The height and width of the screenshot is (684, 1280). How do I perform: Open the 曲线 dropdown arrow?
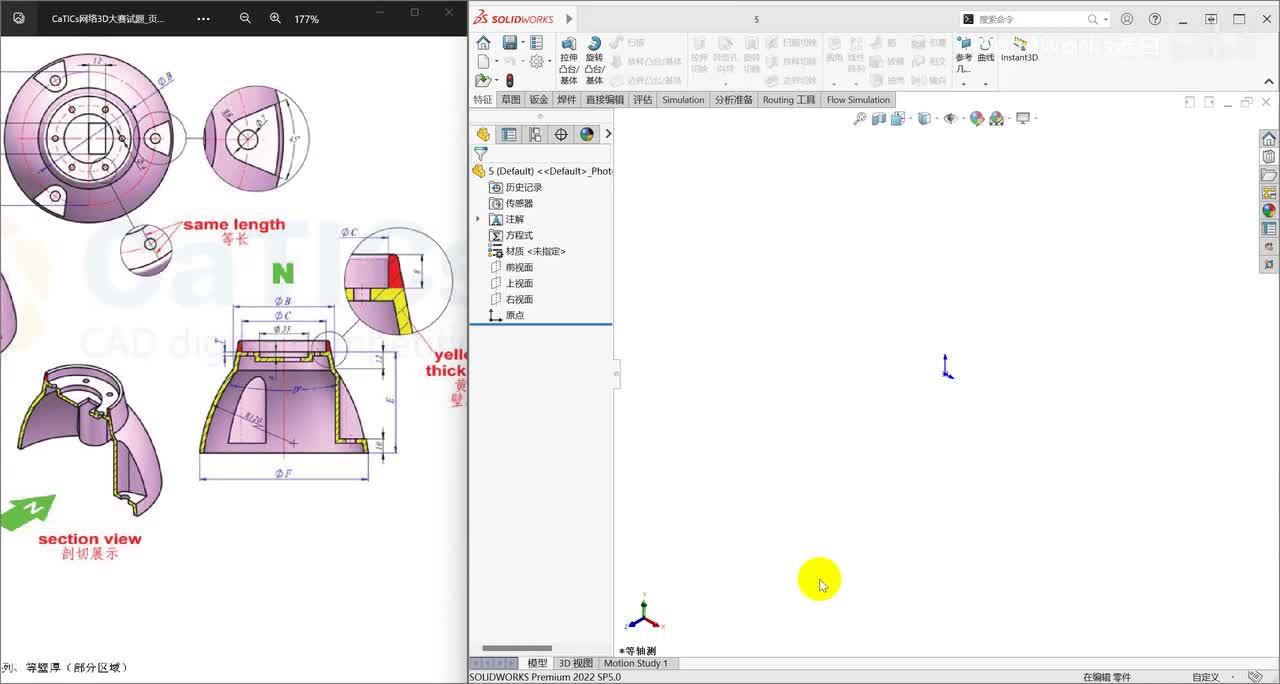point(986,84)
